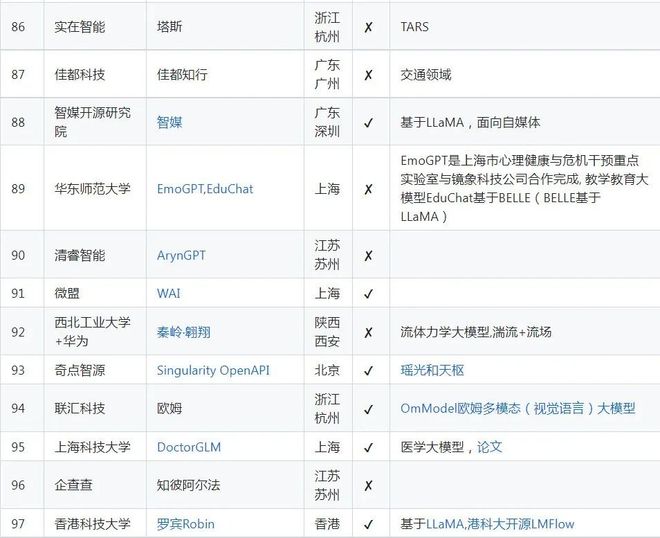
Task: Select row number 93
Action: pos(18,370)
